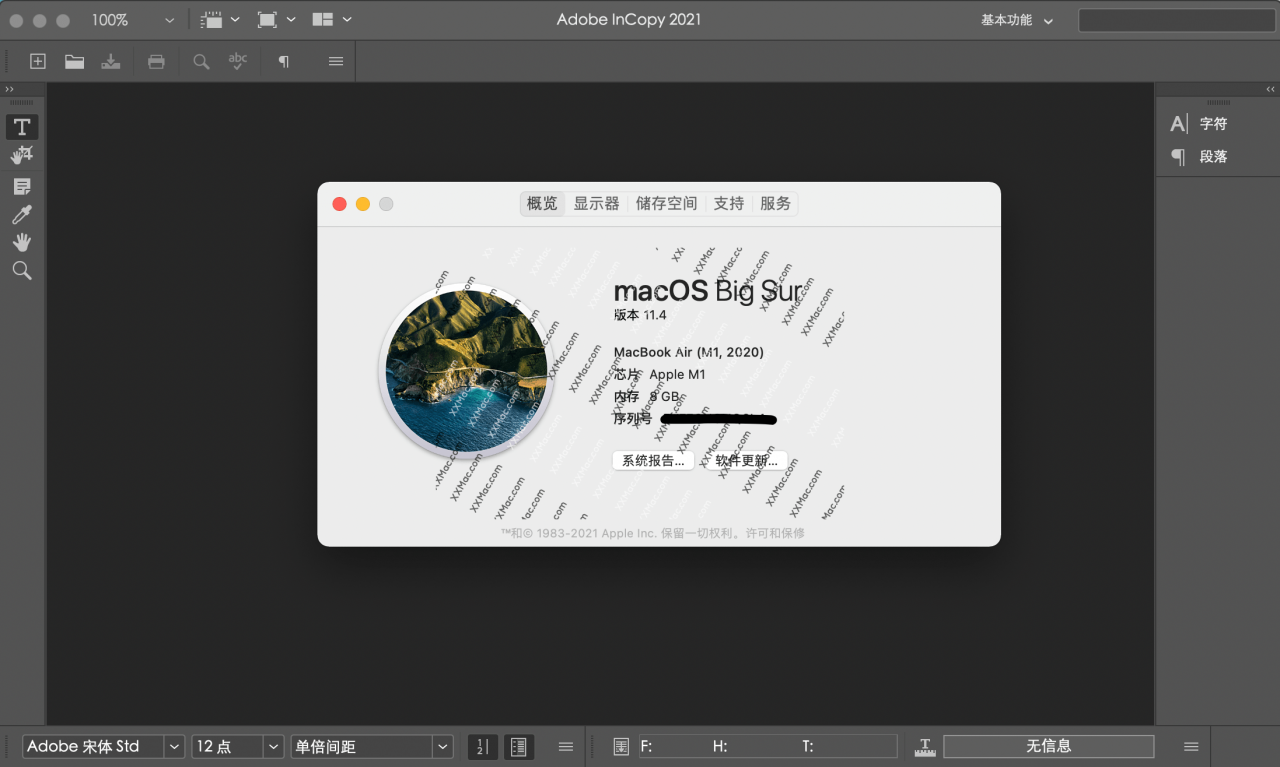This screenshot has width=1280, height=767.
Task: Click the 内存 8 GB line
Action: (x=647, y=396)
